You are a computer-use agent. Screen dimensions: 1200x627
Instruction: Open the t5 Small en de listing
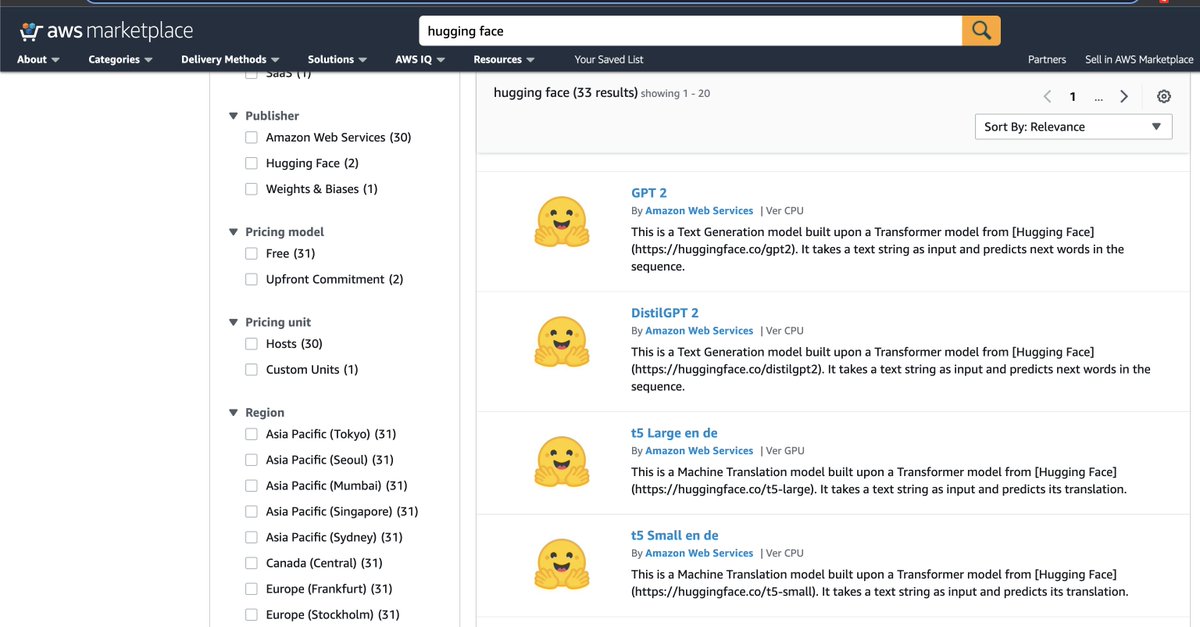coord(675,535)
